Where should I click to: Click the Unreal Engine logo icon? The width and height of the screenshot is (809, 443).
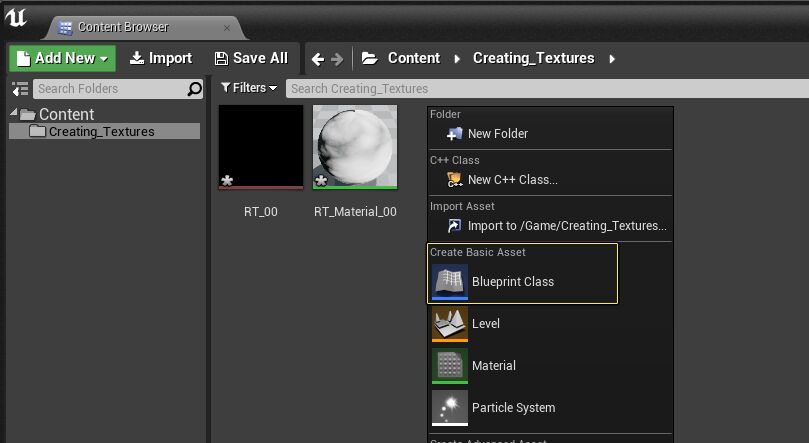click(x=15, y=17)
